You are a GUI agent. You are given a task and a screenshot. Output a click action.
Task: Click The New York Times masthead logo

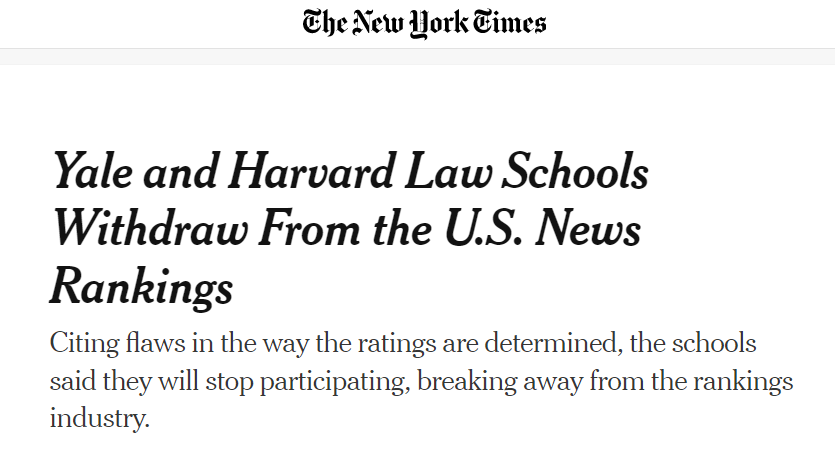(425, 24)
